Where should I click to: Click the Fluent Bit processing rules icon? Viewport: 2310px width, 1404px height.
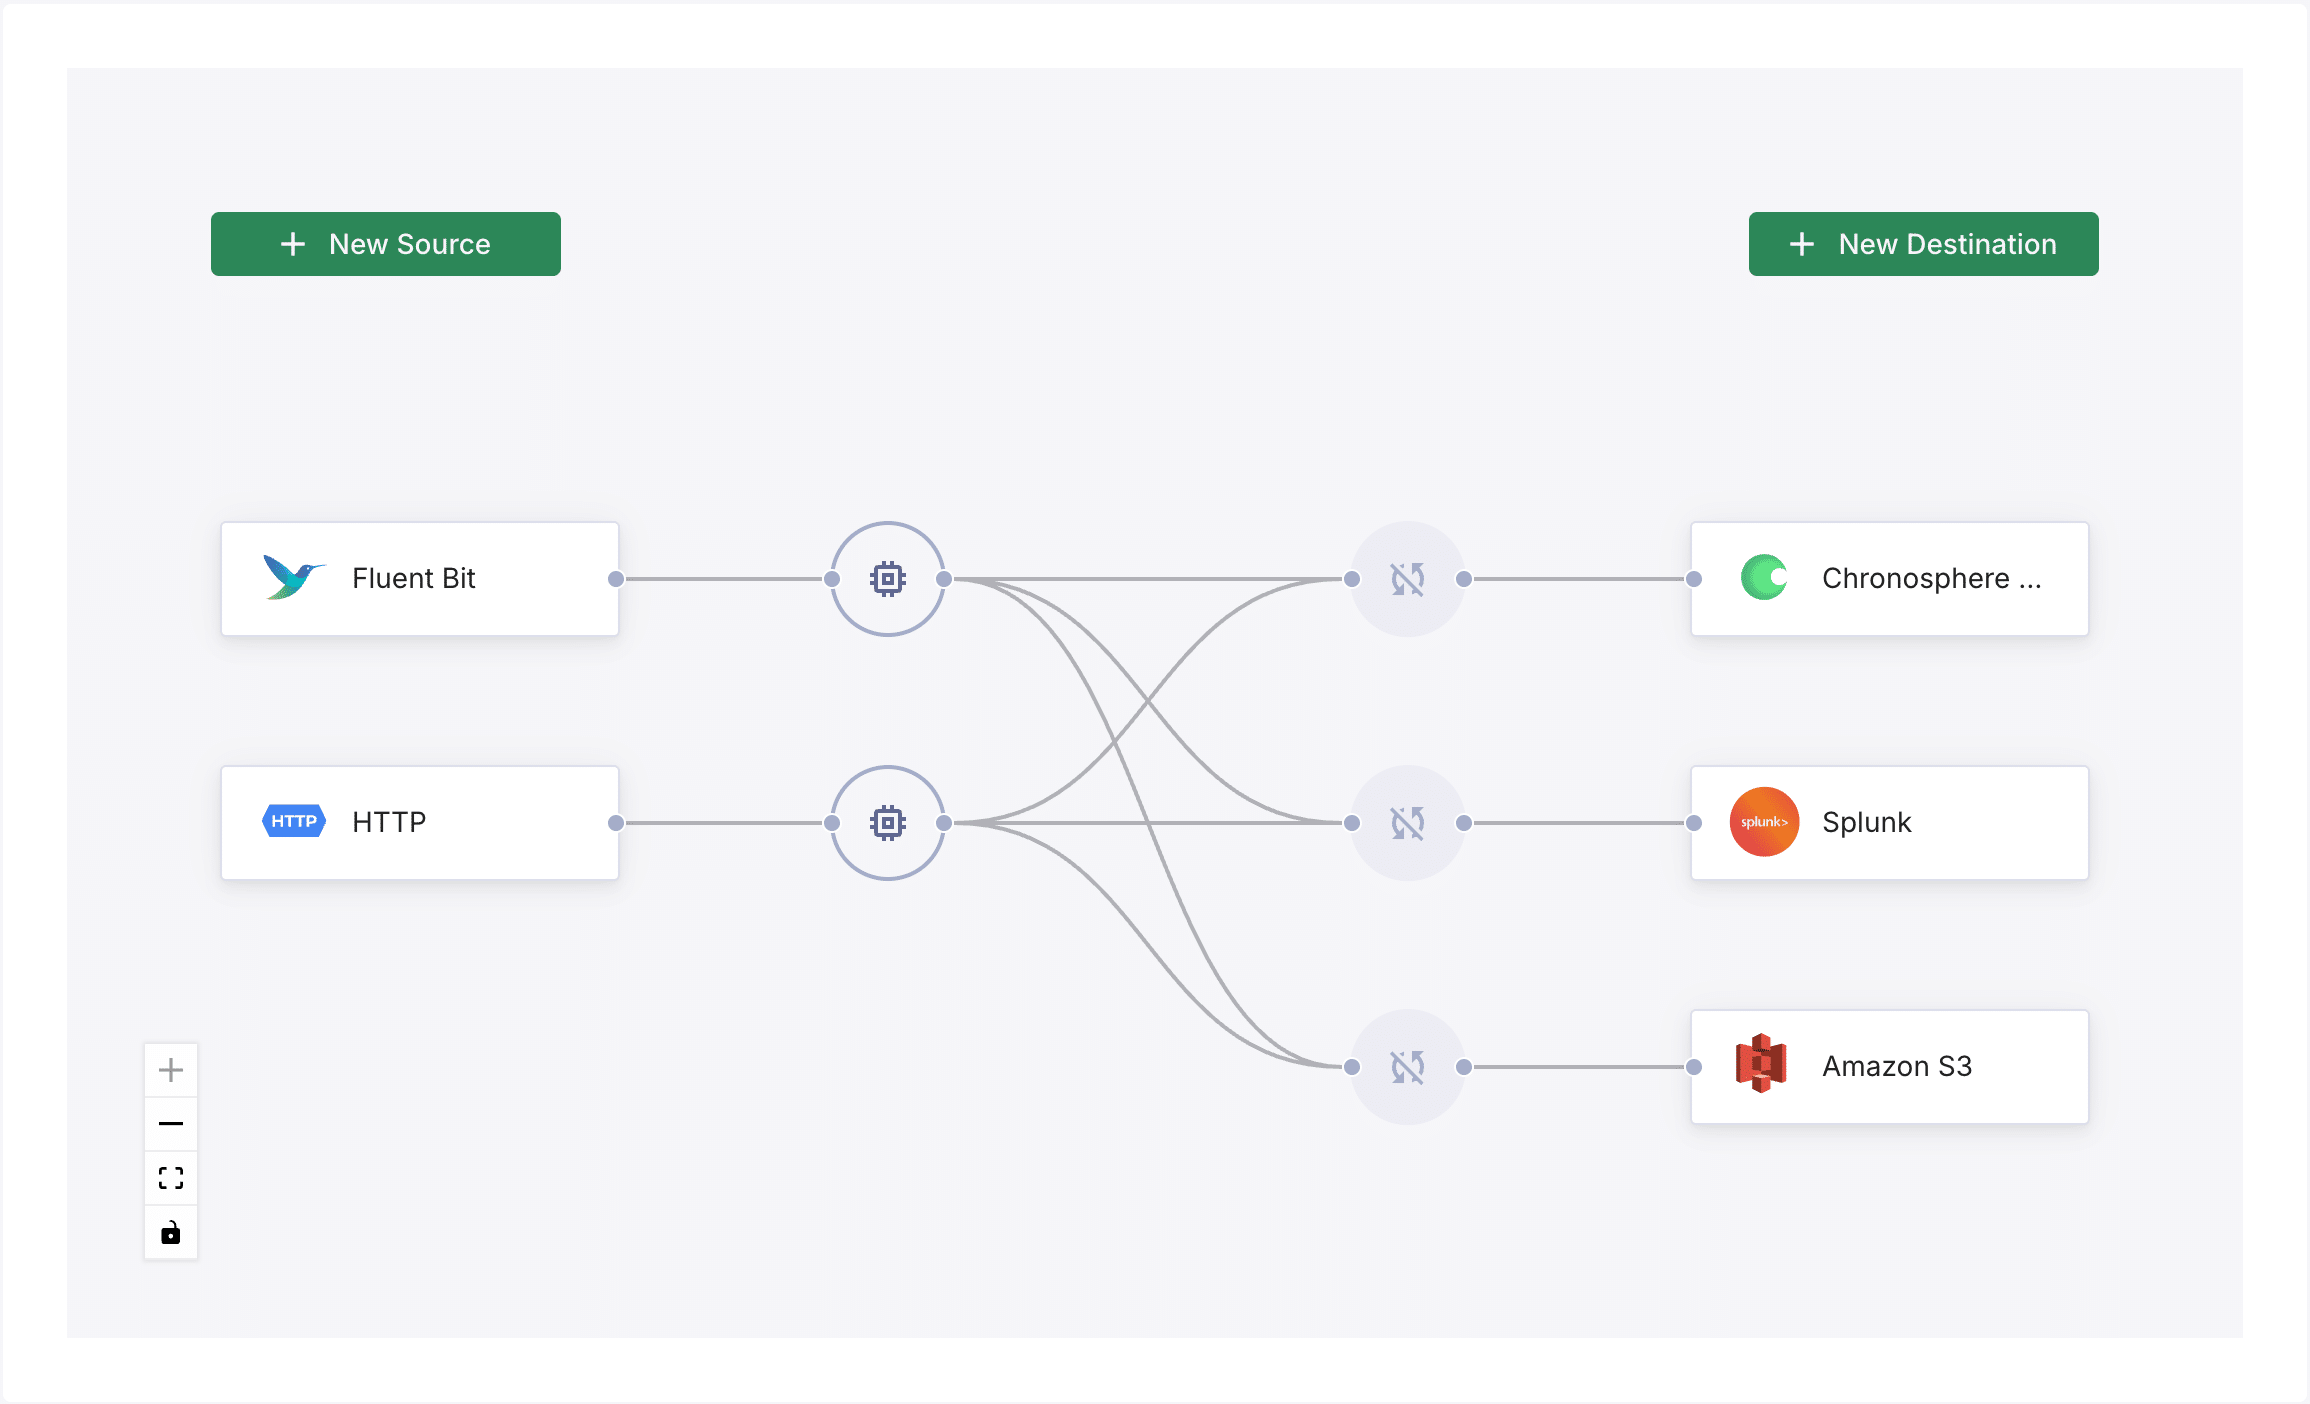pyautogui.click(x=887, y=579)
